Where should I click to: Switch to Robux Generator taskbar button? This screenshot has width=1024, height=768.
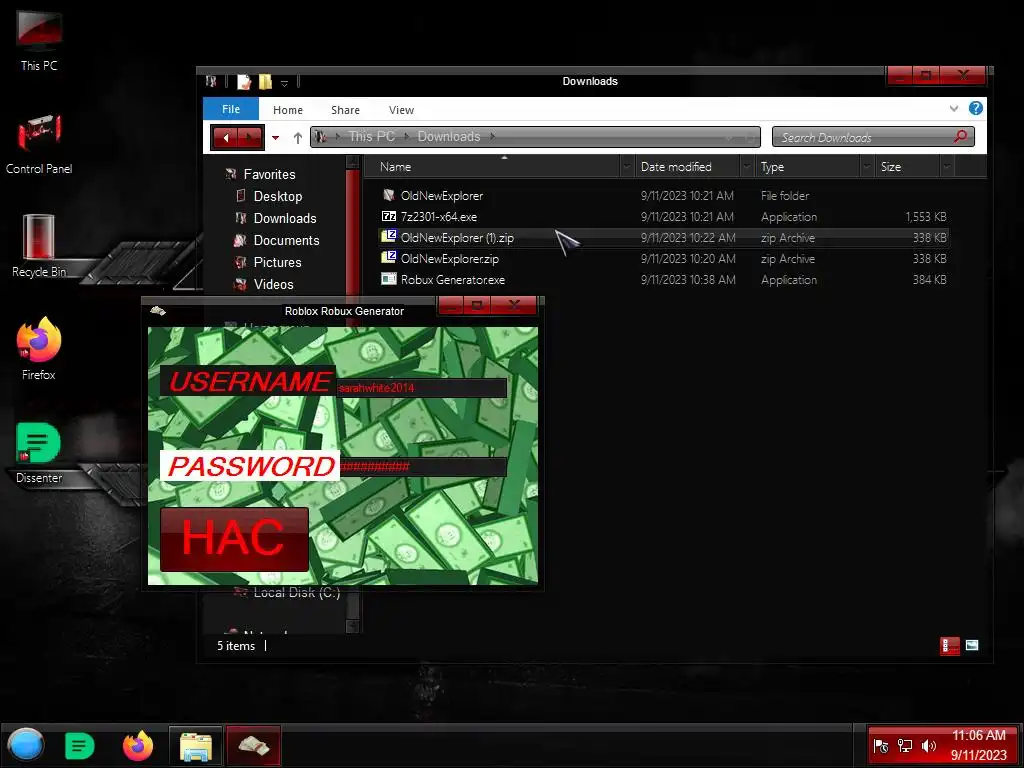coord(253,746)
